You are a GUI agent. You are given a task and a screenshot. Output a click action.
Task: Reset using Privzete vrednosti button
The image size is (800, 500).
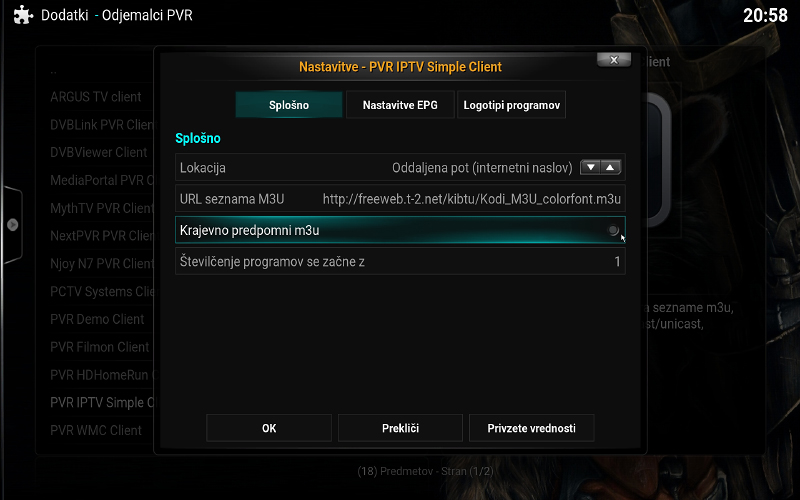coord(532,428)
